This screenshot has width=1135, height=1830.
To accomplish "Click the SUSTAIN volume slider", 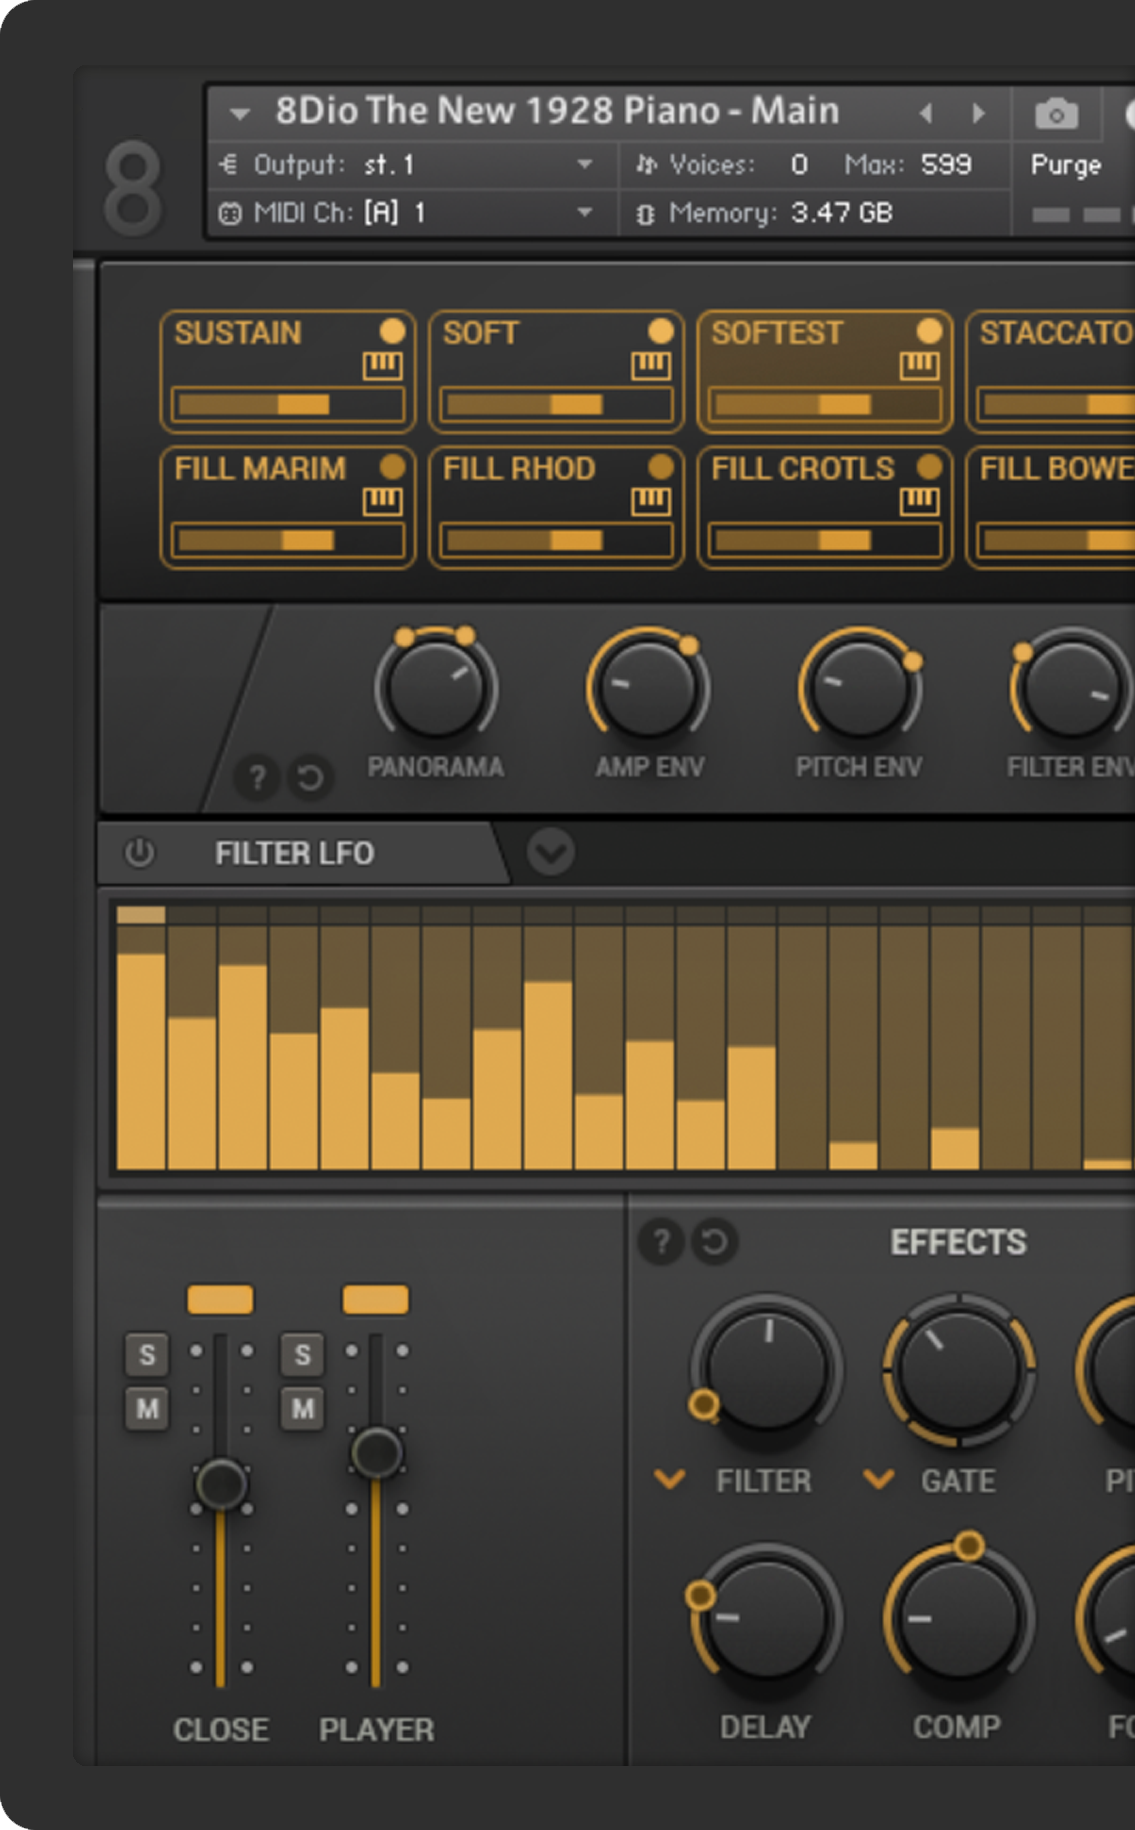I will (x=288, y=404).
